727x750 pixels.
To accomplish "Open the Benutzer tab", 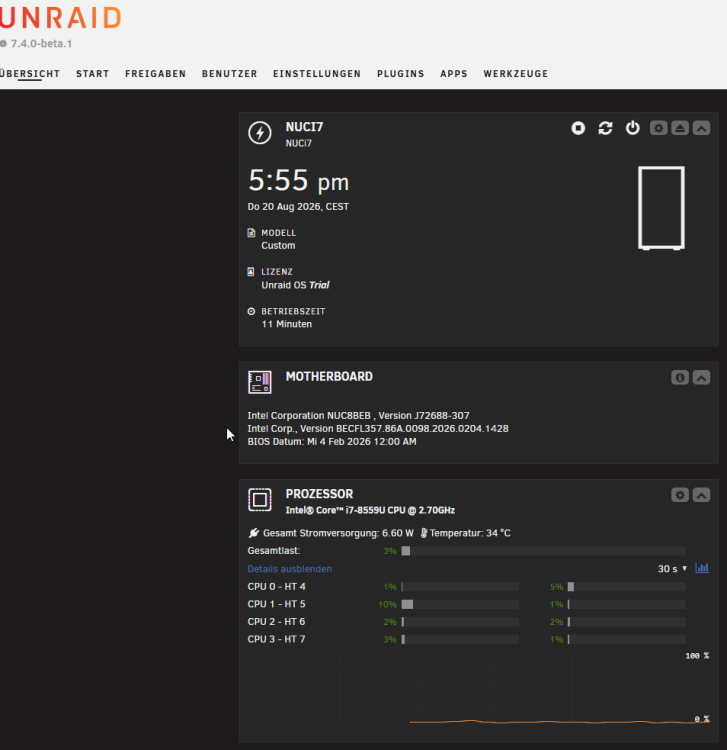I will point(230,74).
